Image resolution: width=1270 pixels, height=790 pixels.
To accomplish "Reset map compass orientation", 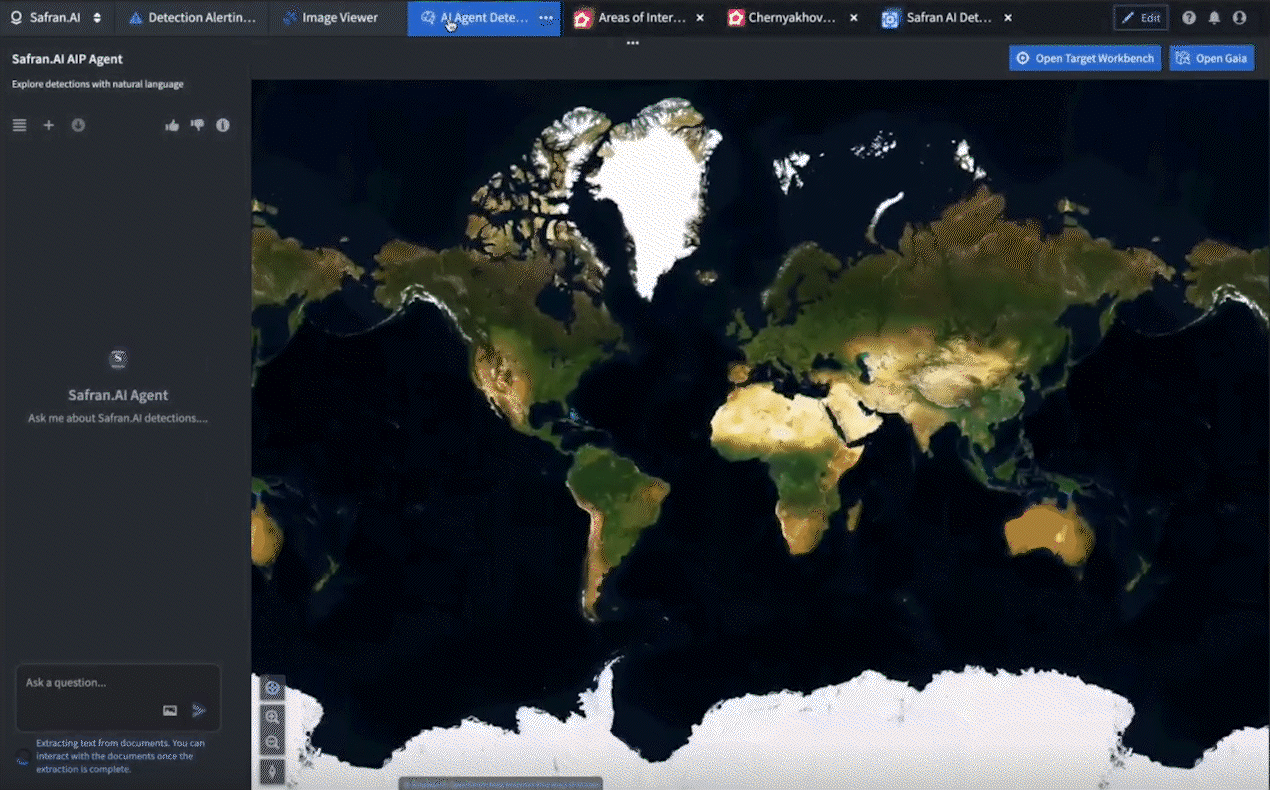I will click(272, 771).
